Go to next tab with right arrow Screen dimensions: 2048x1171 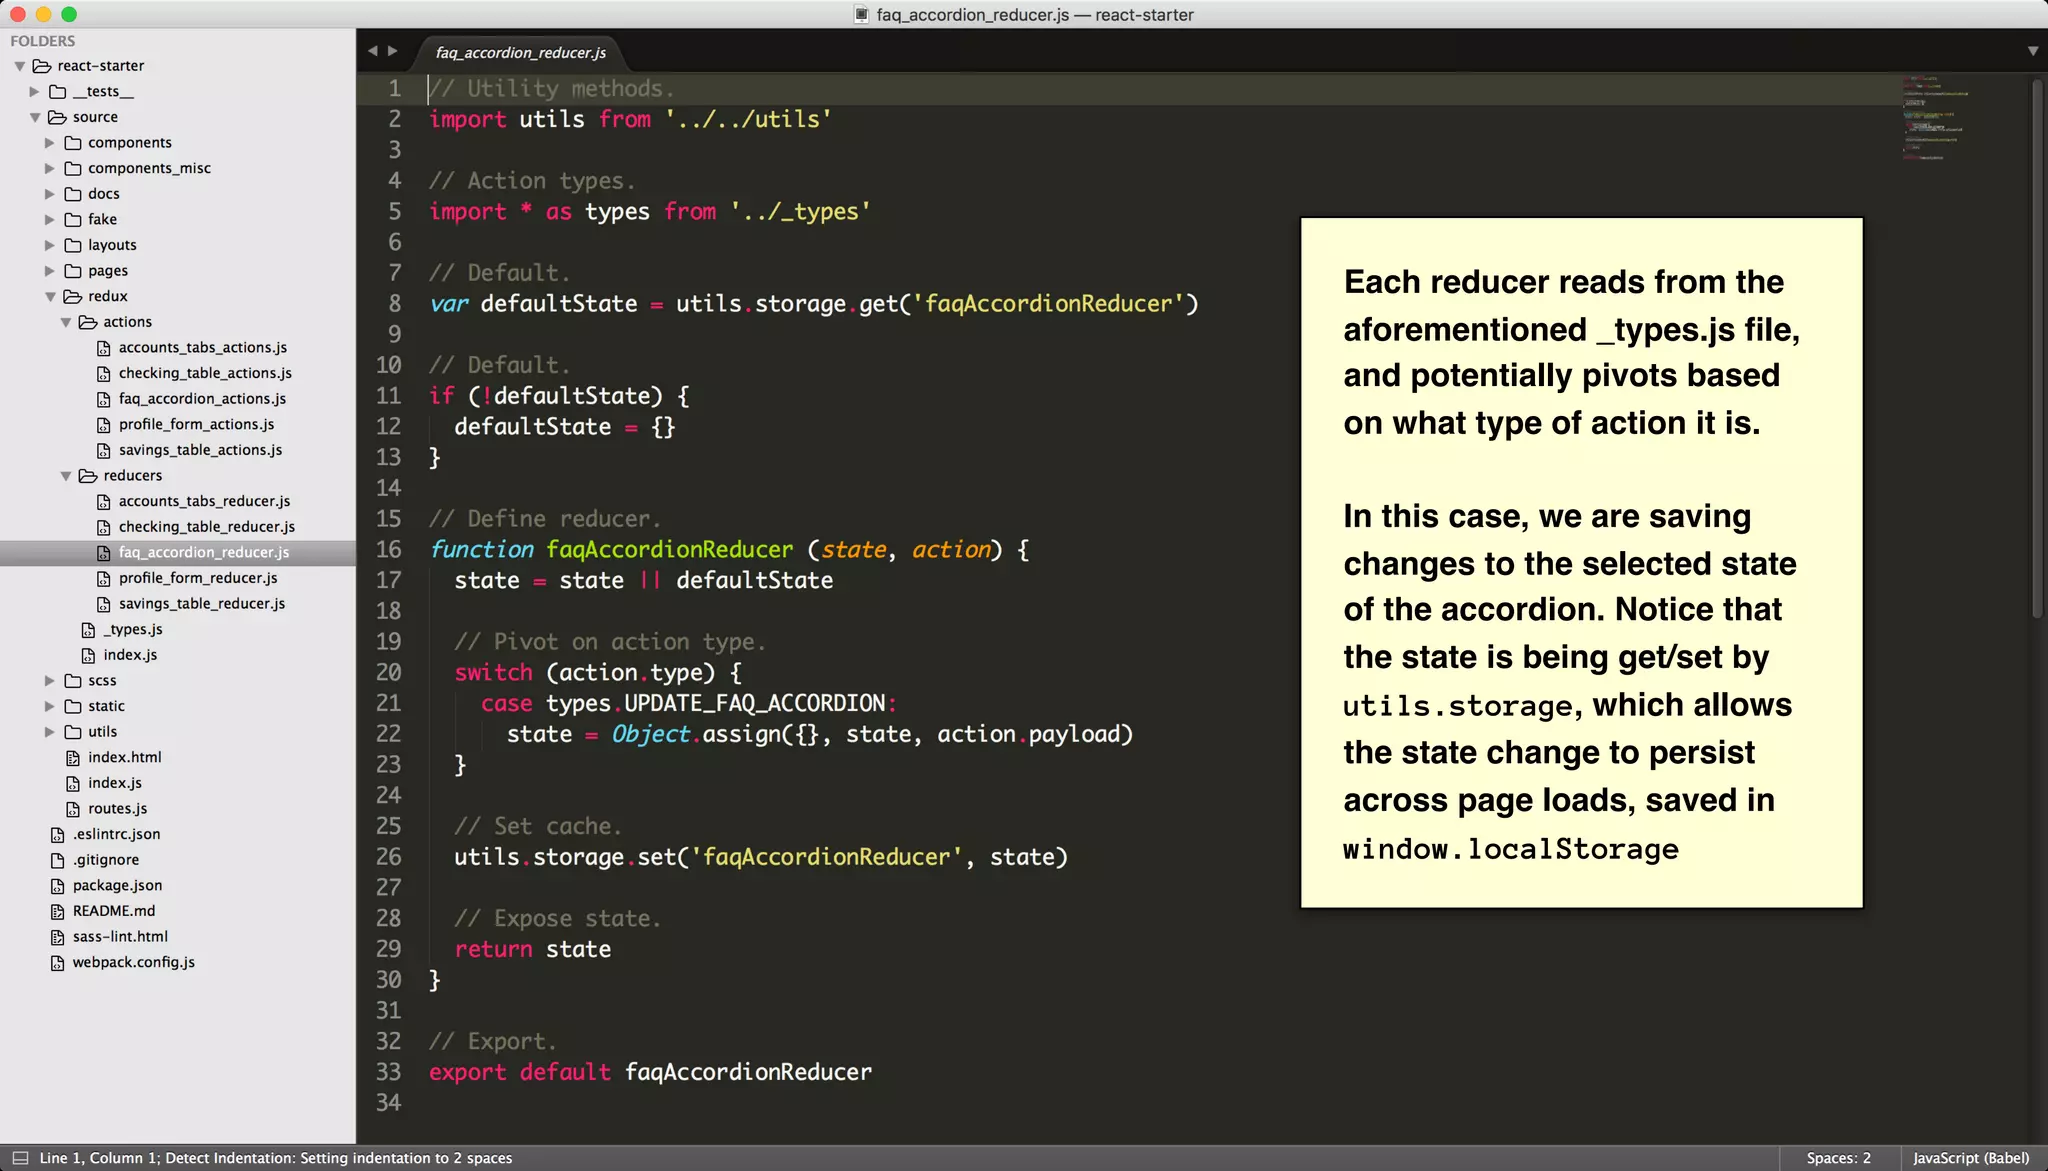point(393,51)
